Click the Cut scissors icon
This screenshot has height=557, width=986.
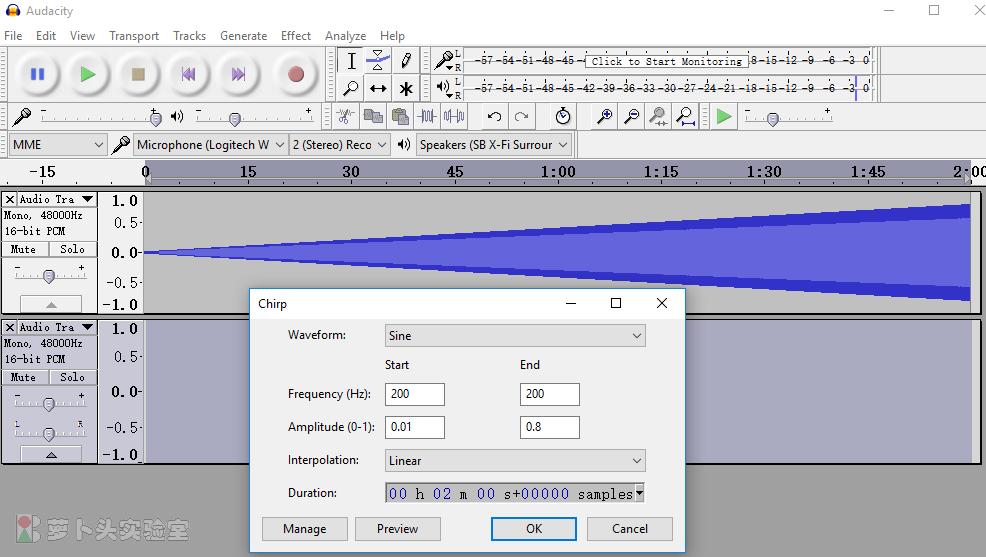click(x=345, y=116)
